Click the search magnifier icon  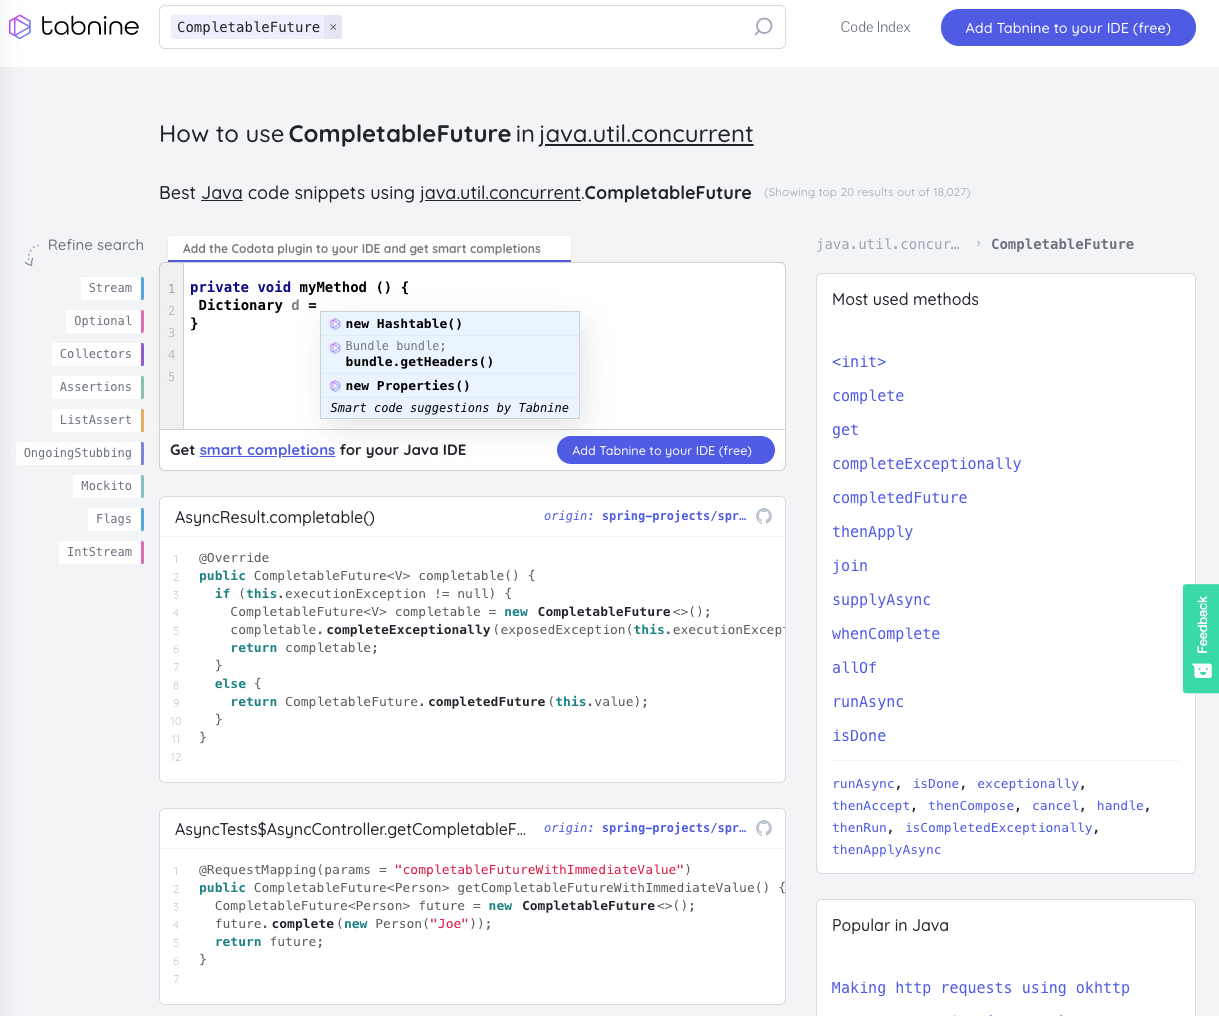(763, 27)
